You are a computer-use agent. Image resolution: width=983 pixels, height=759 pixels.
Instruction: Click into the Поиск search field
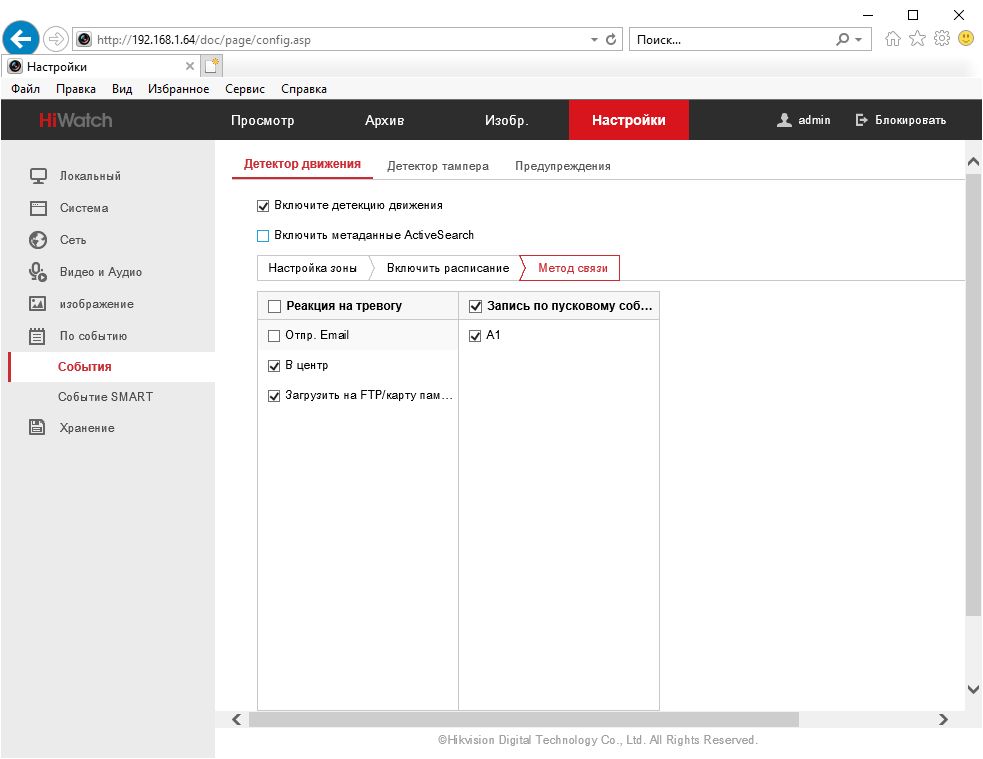tap(730, 40)
